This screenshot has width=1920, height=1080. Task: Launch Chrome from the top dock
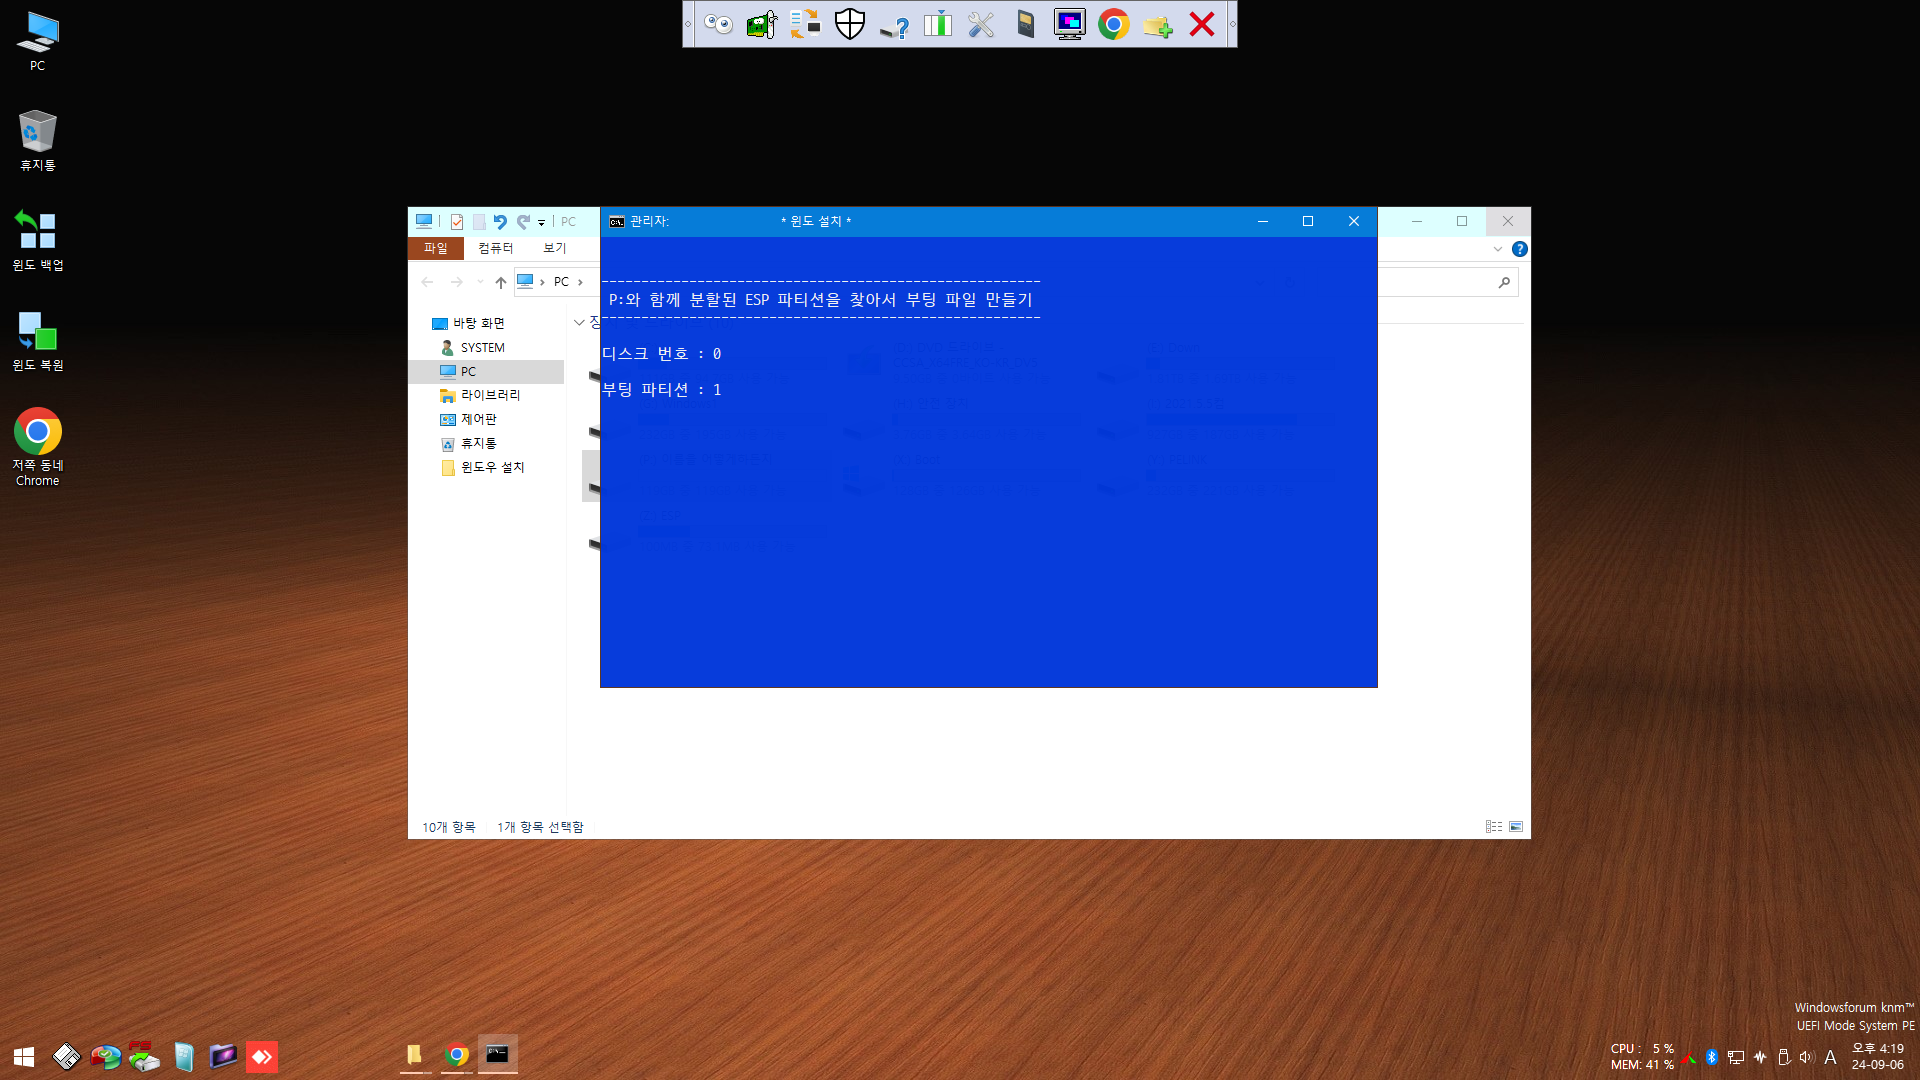tap(1114, 24)
